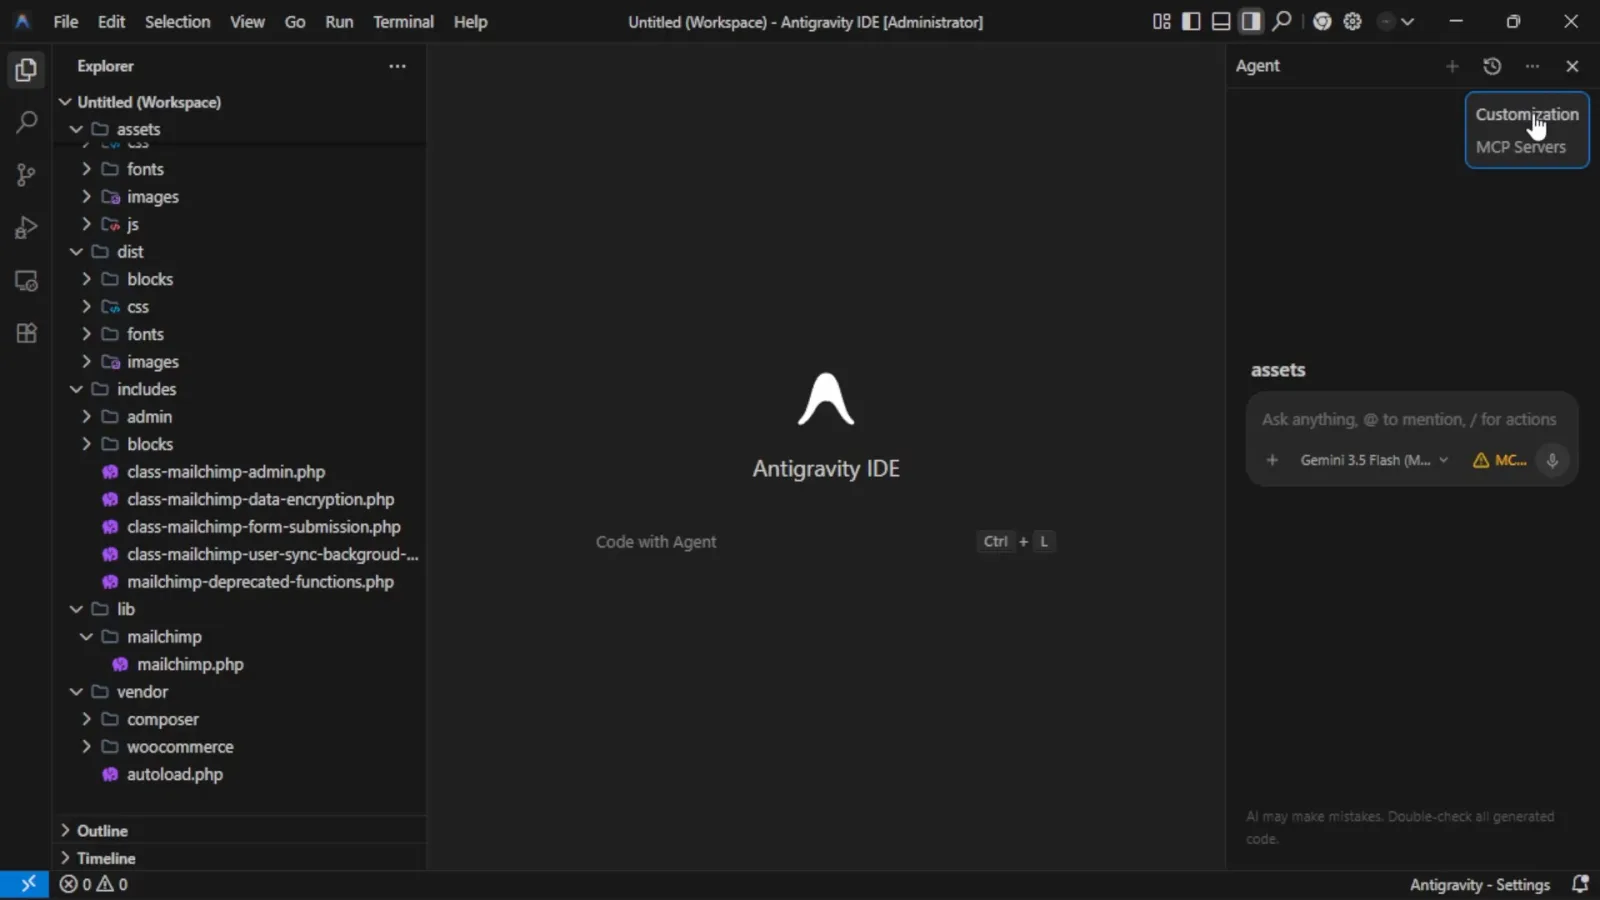This screenshot has height=900, width=1600.
Task: Open the Help menu
Action: 470,21
